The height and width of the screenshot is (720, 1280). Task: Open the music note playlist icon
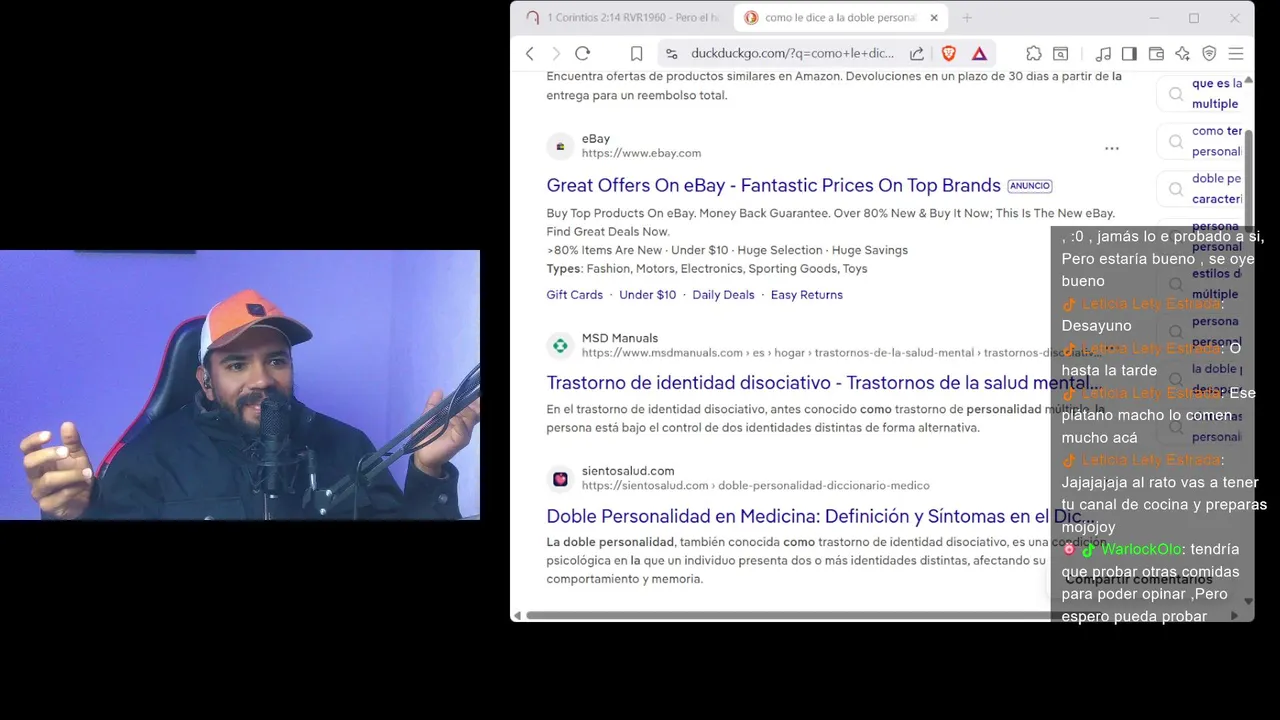1103,53
